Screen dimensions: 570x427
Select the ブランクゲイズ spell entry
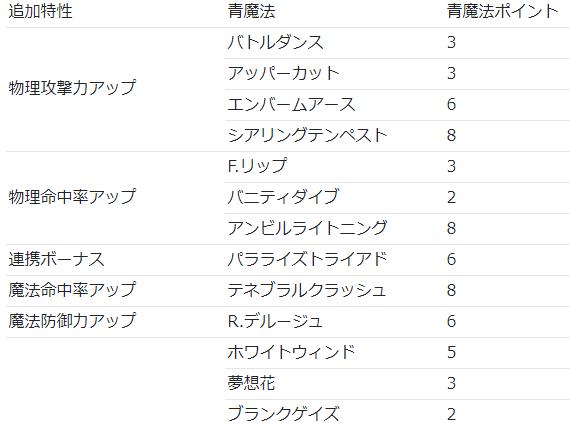(284, 414)
